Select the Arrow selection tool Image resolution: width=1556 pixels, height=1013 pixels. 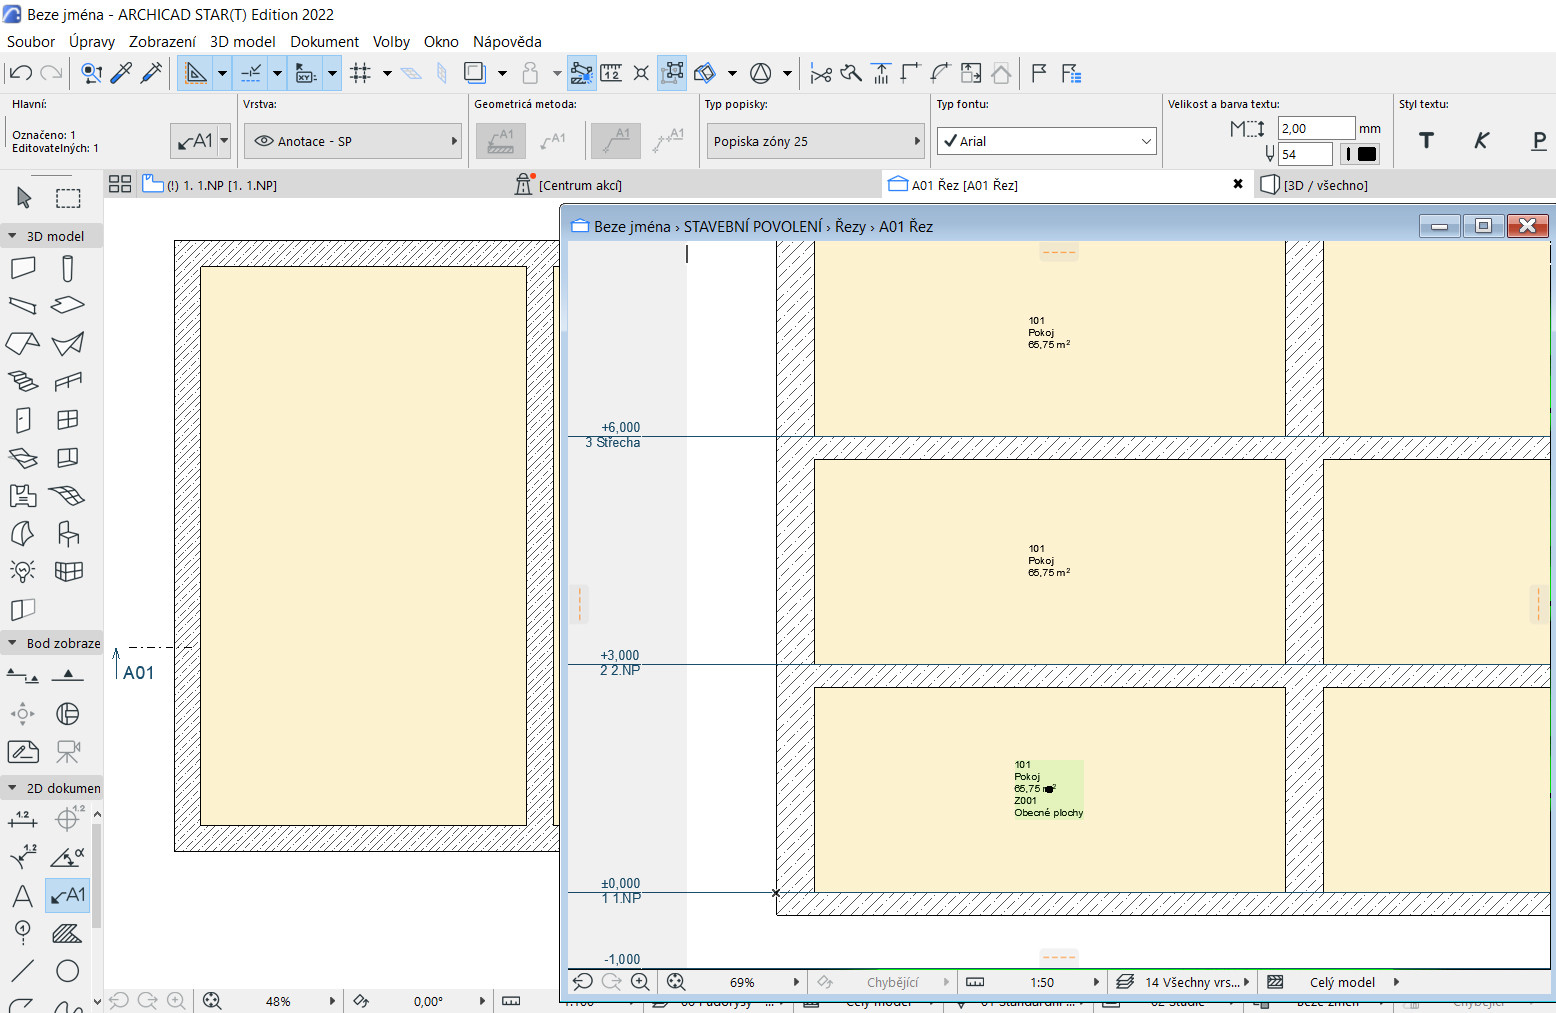point(24,198)
